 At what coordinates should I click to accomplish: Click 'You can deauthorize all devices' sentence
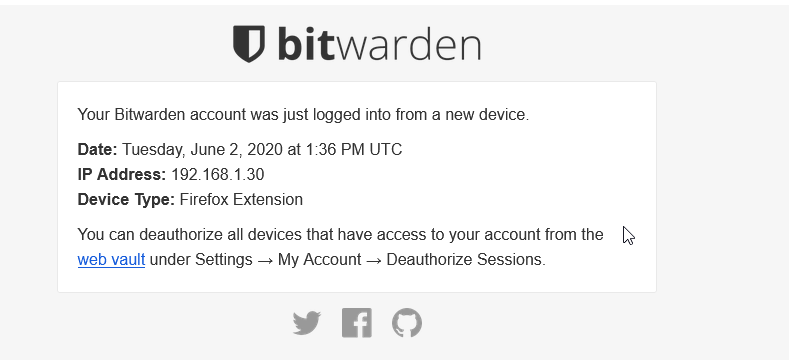pyautogui.click(x=340, y=235)
